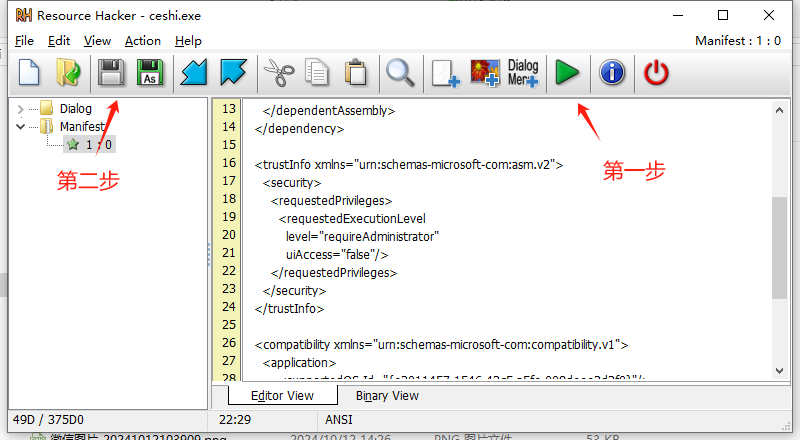800x440 pixels.
Task: Expand the Dialog tree node
Action: click(21, 109)
